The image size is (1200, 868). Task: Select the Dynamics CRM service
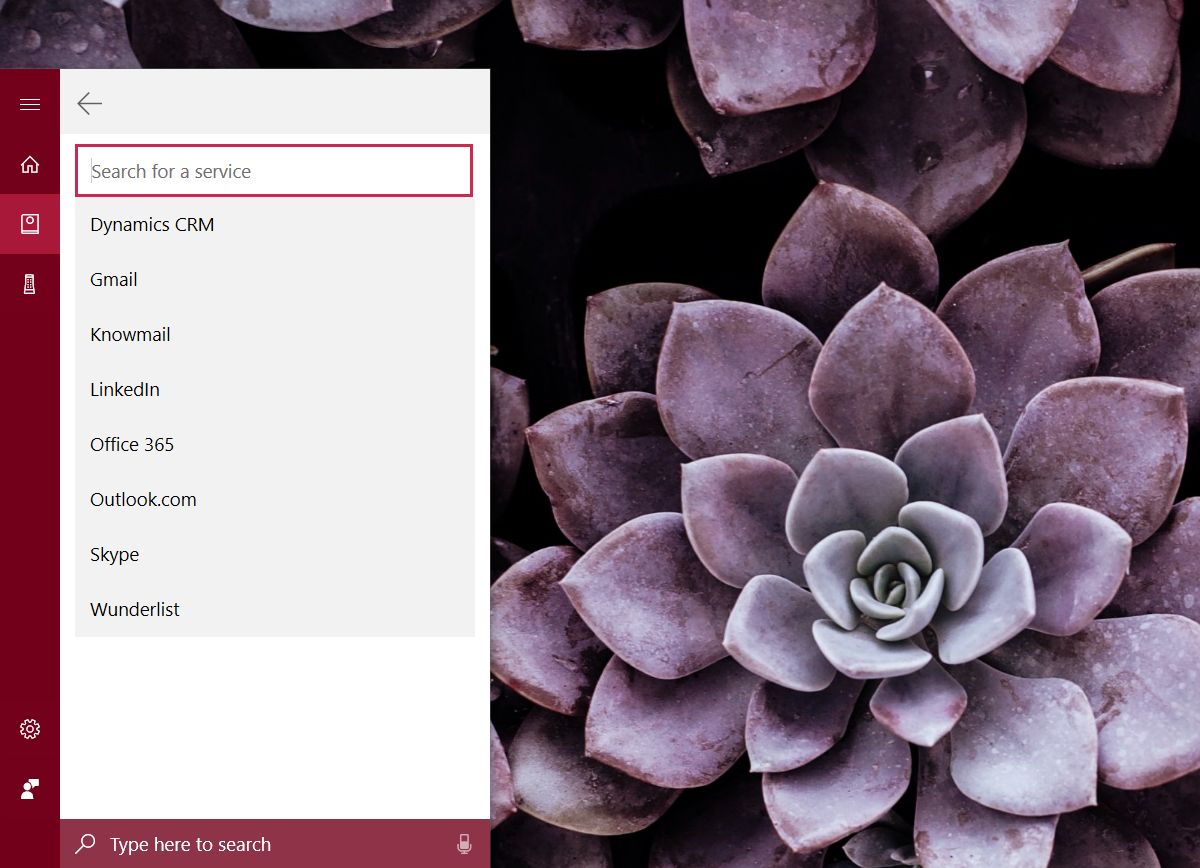coord(275,225)
